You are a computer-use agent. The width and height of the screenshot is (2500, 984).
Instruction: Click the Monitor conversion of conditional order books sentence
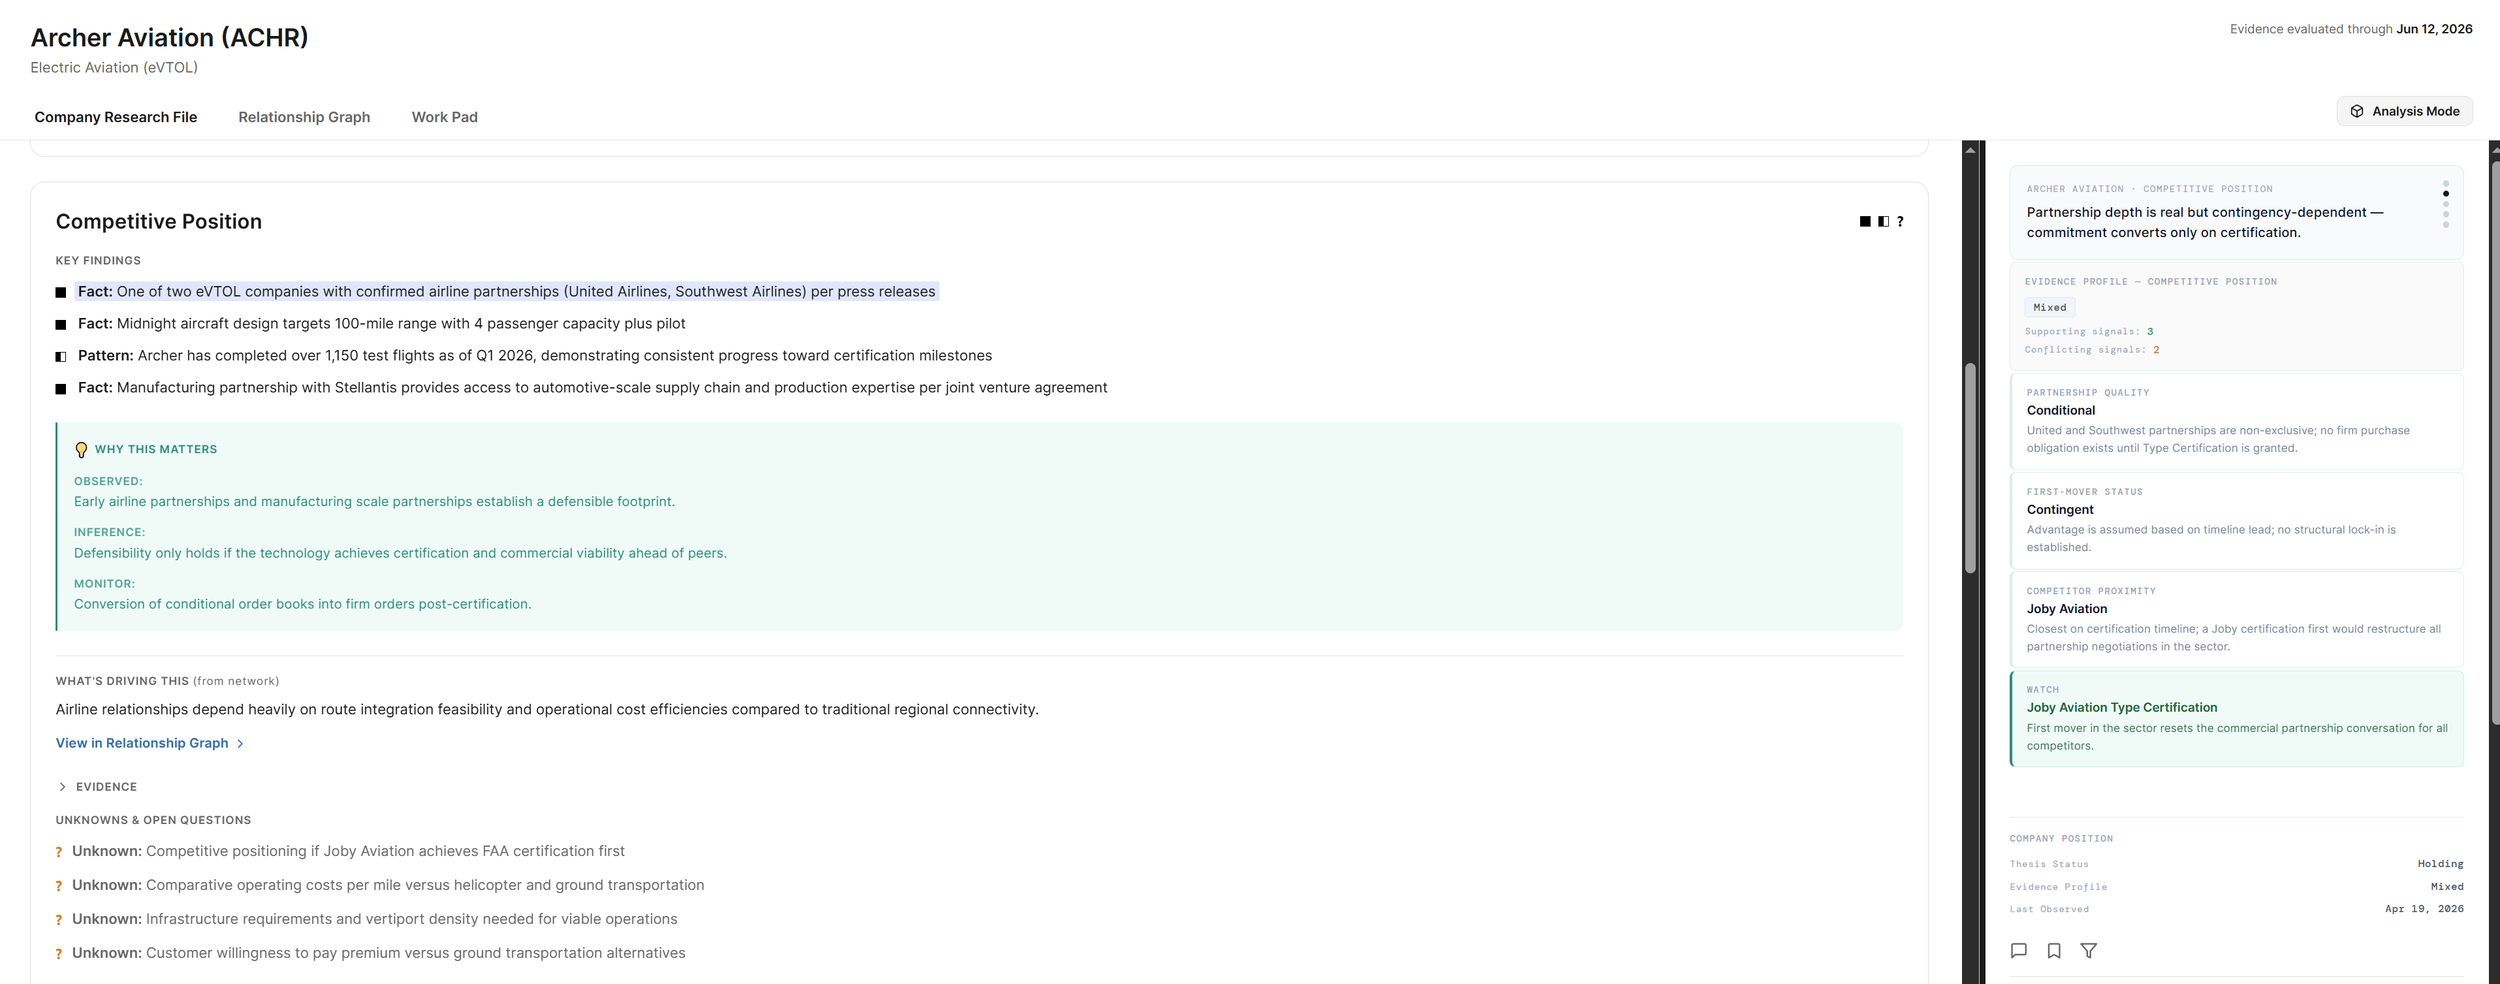(302, 604)
